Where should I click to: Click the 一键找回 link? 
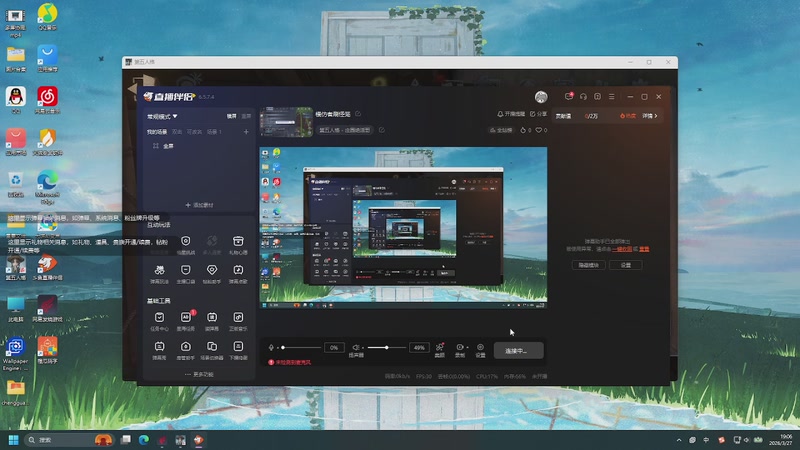(x=621, y=249)
